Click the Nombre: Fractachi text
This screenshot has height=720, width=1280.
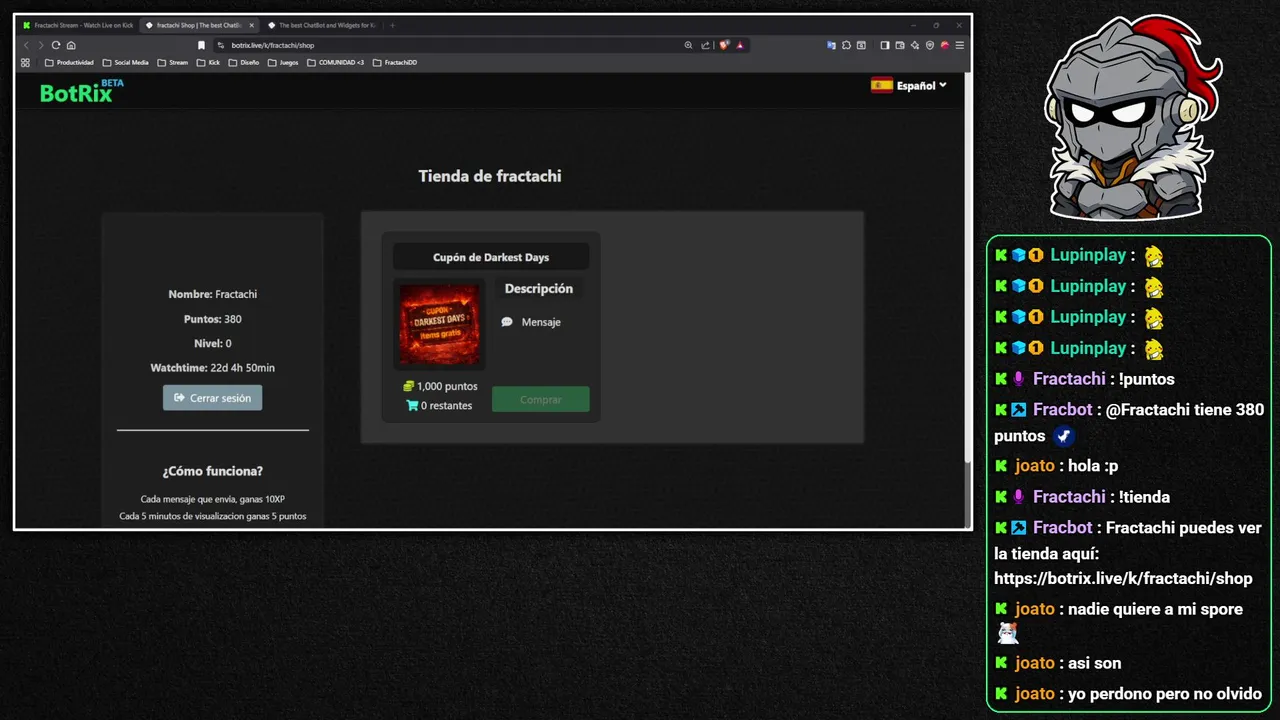pyautogui.click(x=213, y=294)
